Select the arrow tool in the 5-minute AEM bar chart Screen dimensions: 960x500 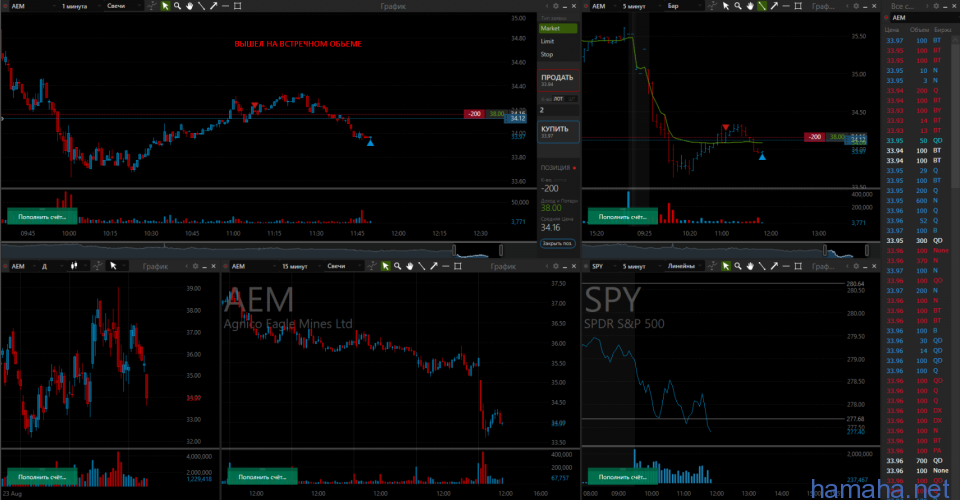tap(774, 6)
